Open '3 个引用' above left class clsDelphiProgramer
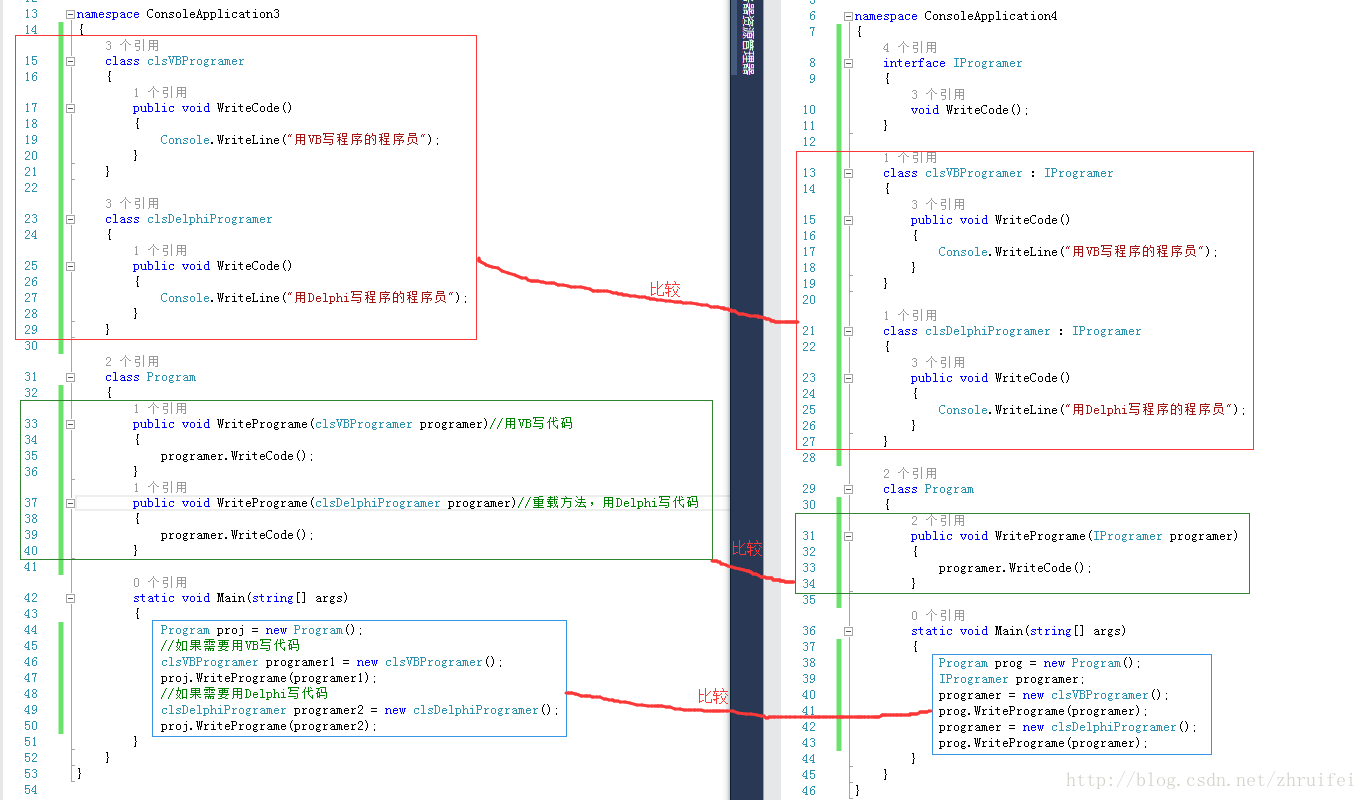The height and width of the screenshot is (800, 1367). [132, 203]
